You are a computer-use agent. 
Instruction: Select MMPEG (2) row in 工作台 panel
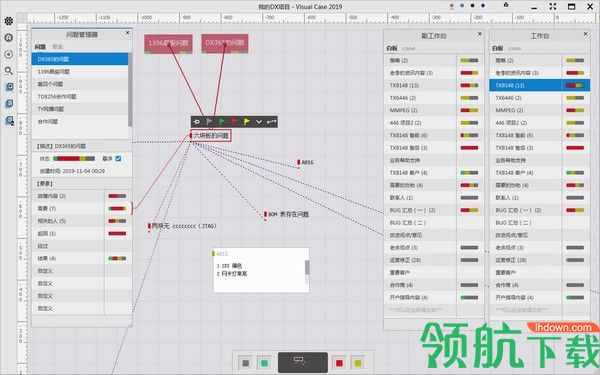(x=540, y=110)
